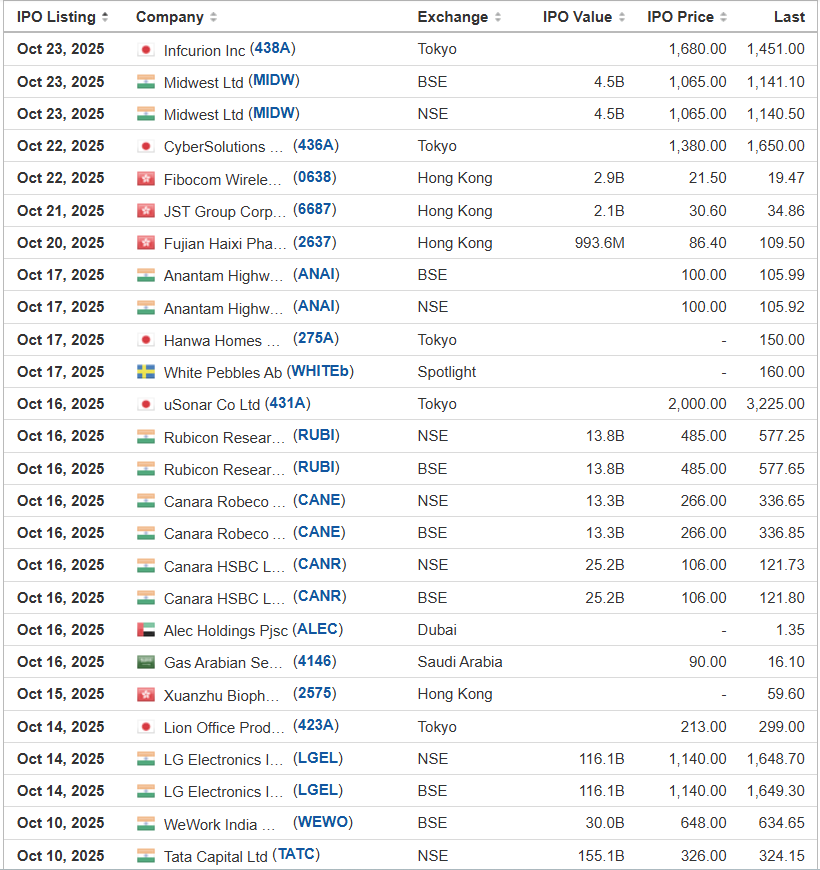Screen dimensions: 820x870
Task: Select the Oct 15, 2025 listing date
Action: coord(60,694)
